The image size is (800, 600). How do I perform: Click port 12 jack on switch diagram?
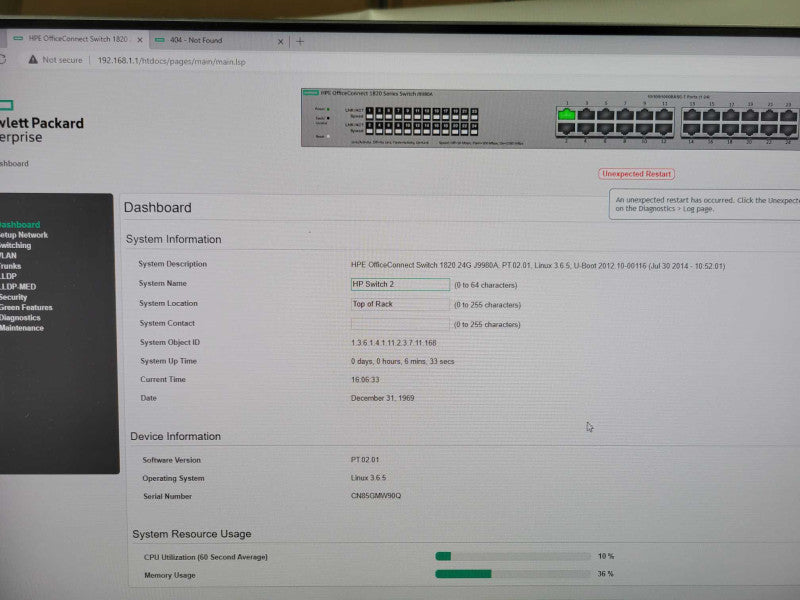click(664, 129)
